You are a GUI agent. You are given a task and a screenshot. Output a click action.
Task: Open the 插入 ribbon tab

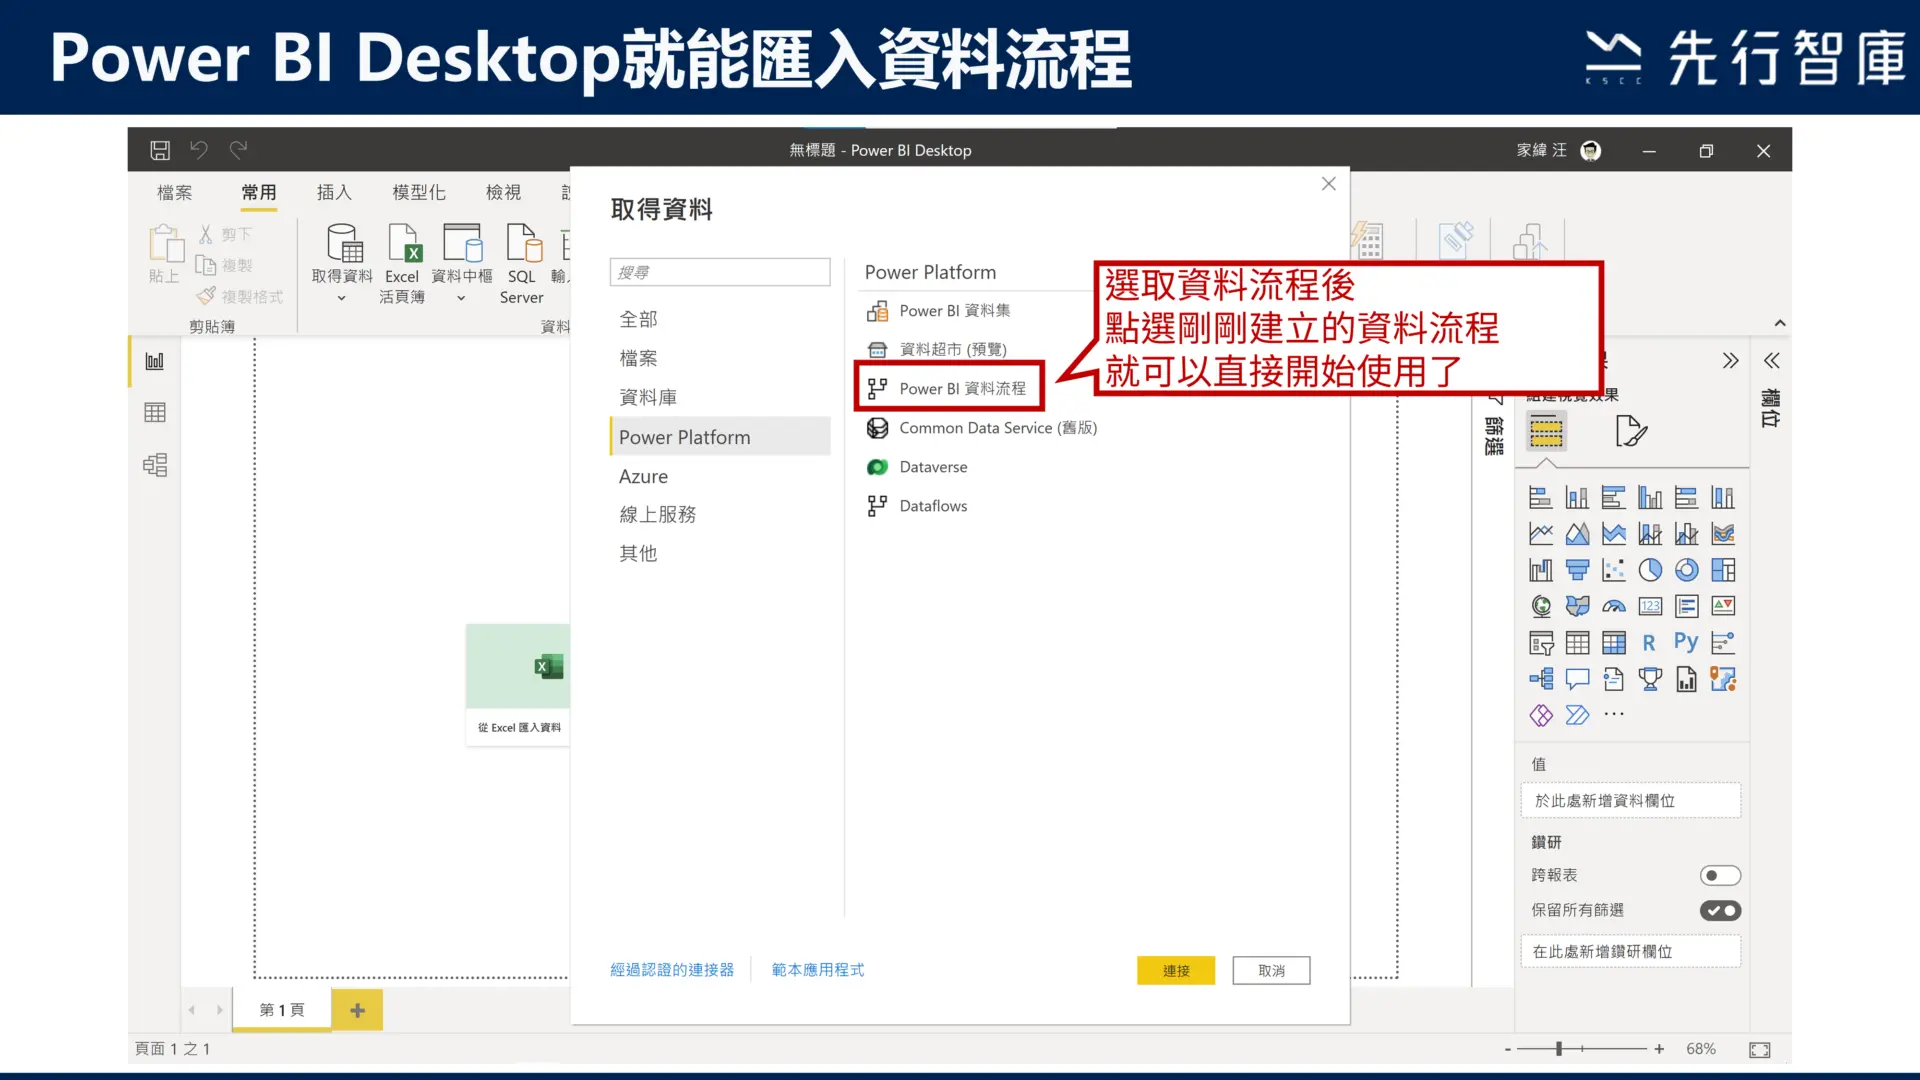coord(334,192)
